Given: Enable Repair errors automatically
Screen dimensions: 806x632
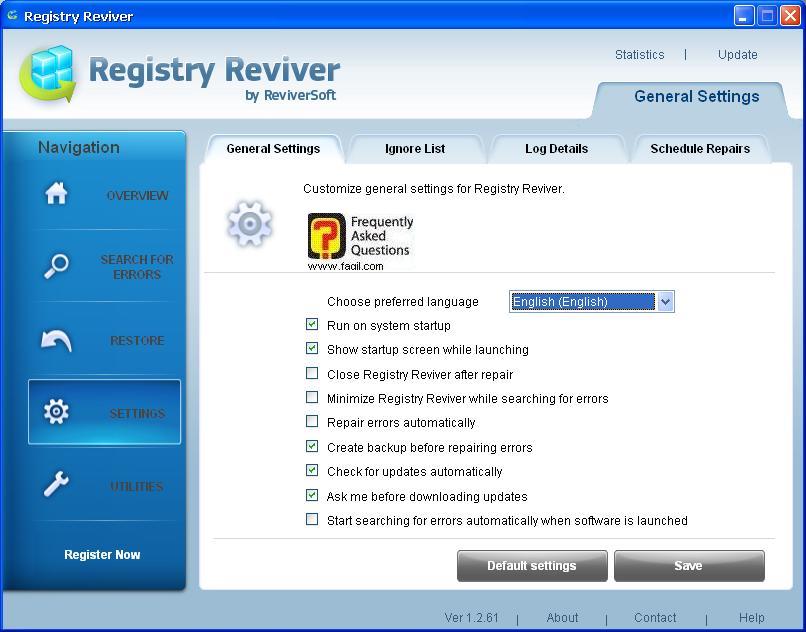Looking at the screenshot, I should click(312, 422).
